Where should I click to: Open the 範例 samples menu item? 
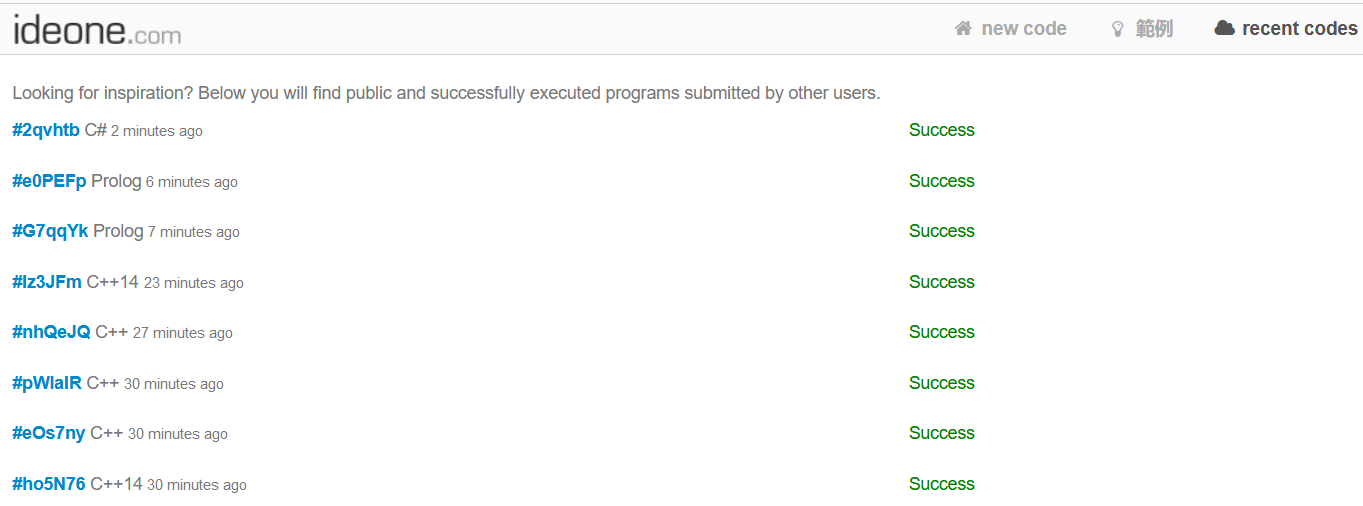pyautogui.click(x=1154, y=29)
